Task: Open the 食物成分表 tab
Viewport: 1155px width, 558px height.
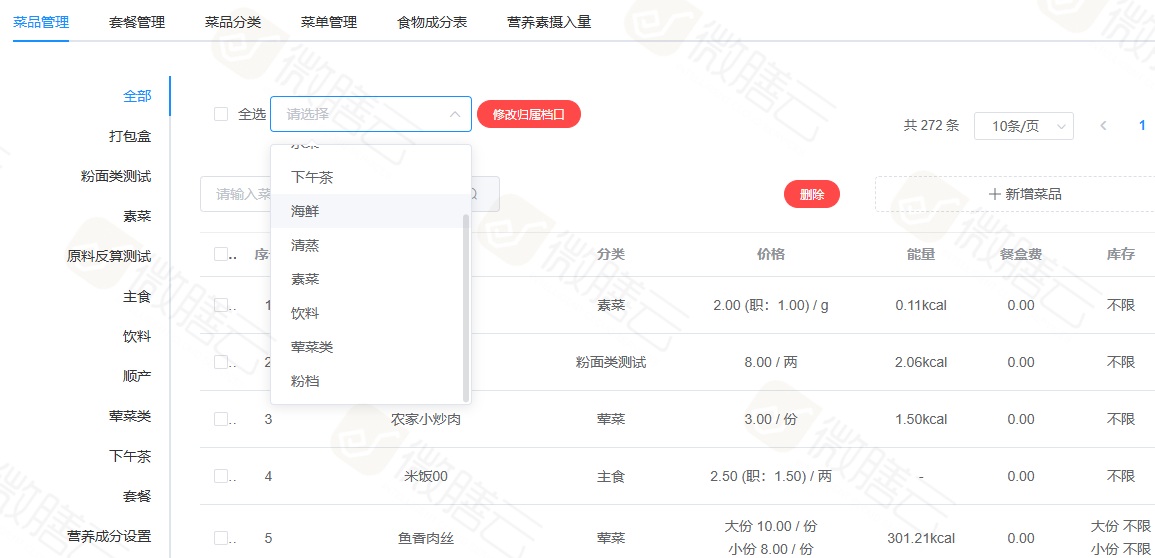Action: point(432,22)
